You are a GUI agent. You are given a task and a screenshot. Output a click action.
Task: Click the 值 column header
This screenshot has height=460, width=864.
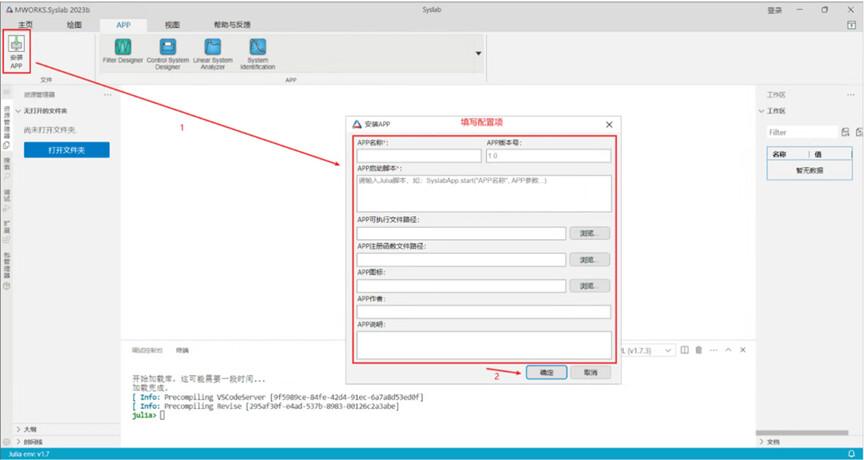pyautogui.click(x=818, y=154)
